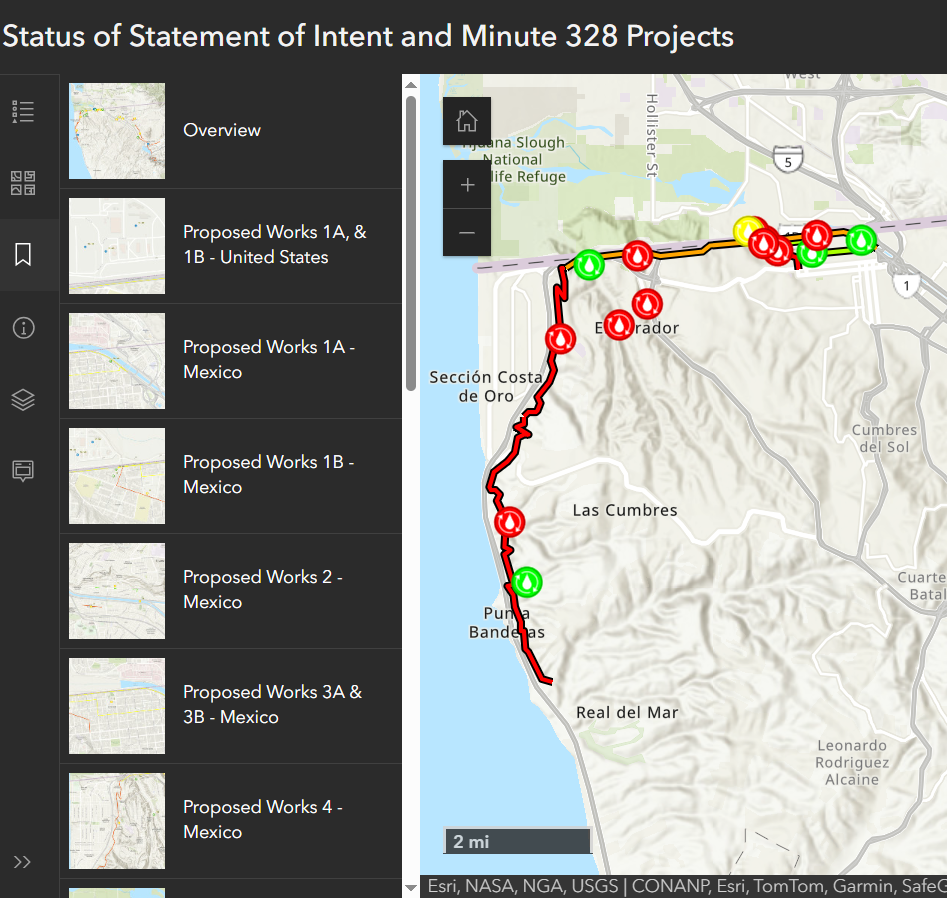Viewport: 947px width, 898px height.
Task: Expand the sidebar with double chevron
Action: 23,862
